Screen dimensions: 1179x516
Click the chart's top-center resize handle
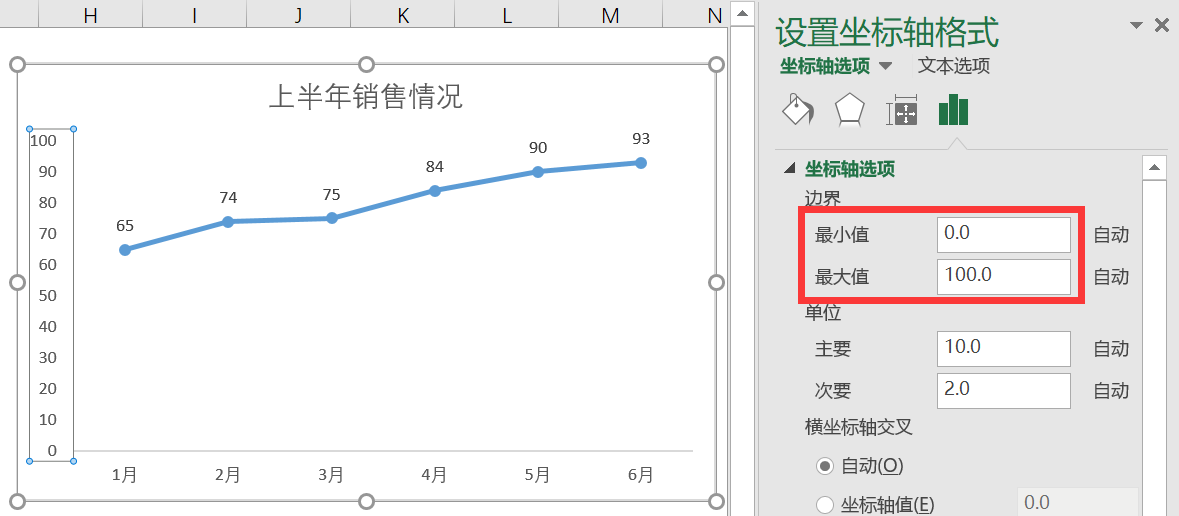(366, 65)
